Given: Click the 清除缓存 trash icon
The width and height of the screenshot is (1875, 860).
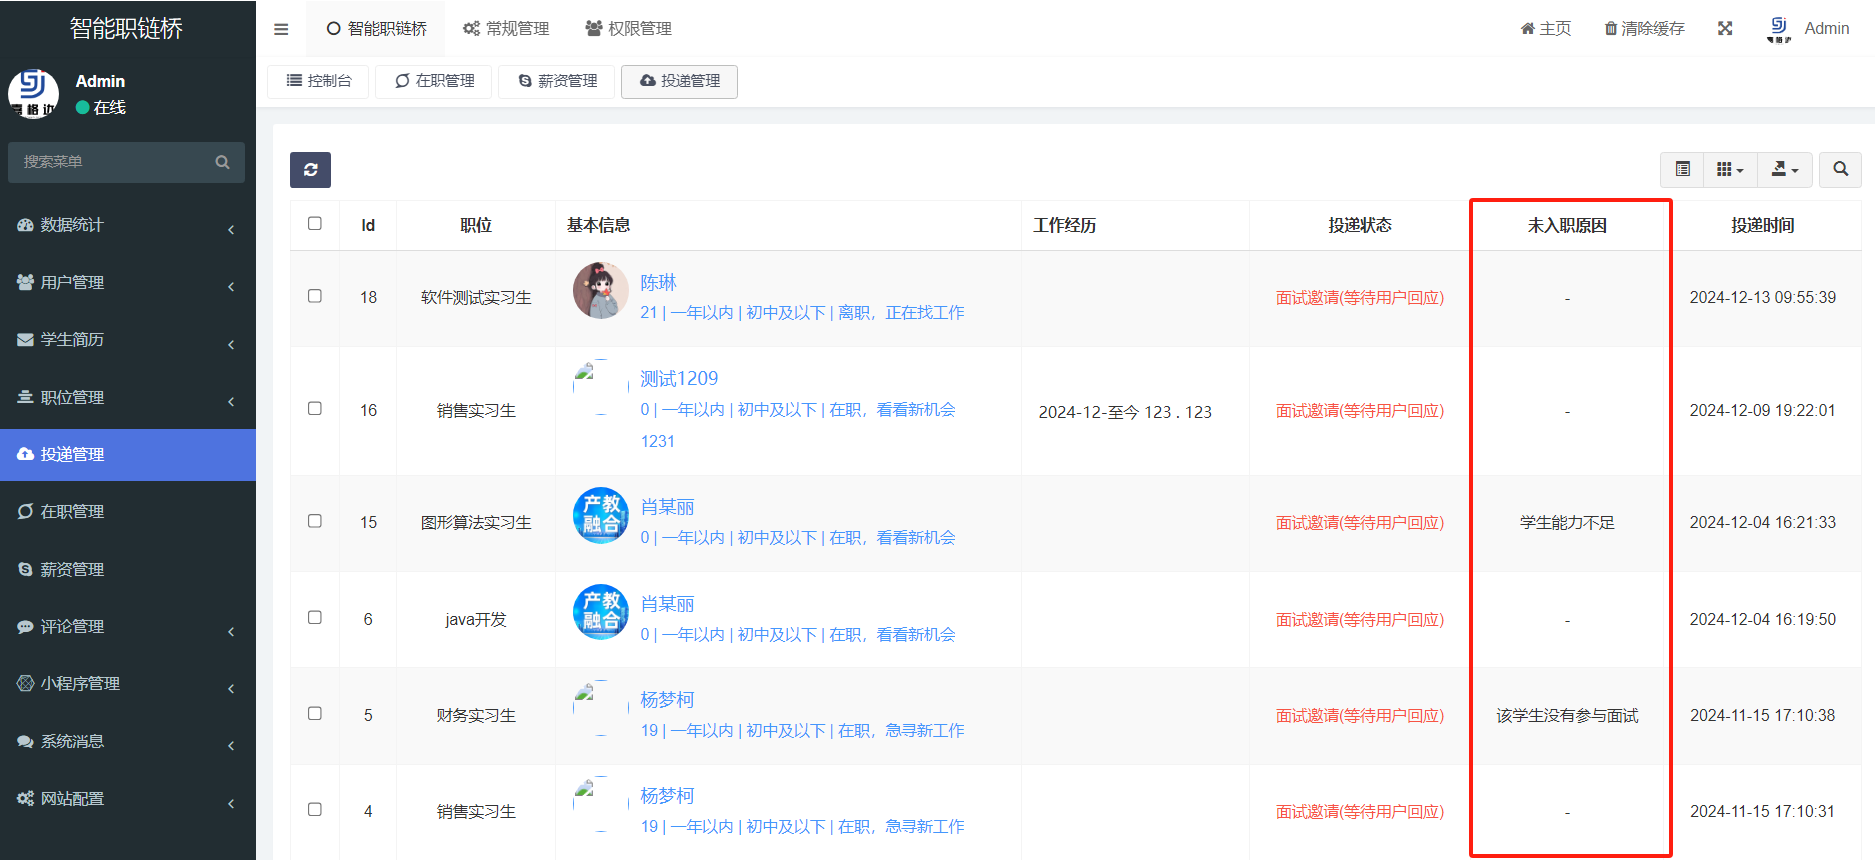Looking at the screenshot, I should click(x=1611, y=29).
